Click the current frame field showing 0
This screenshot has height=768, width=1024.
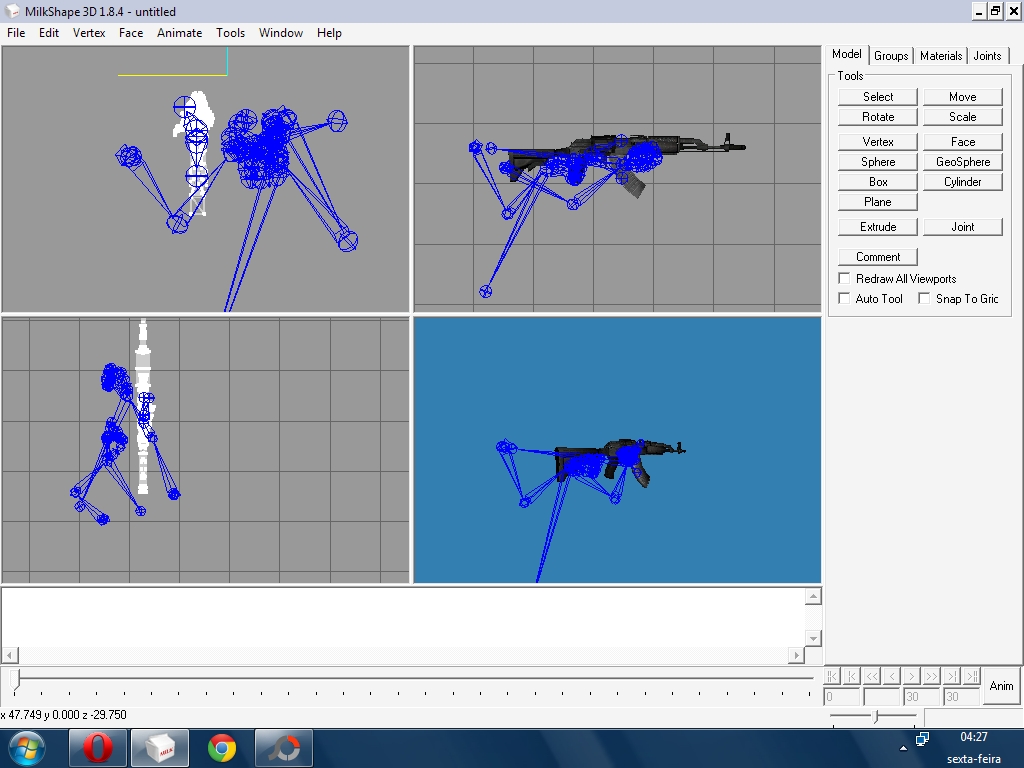point(841,697)
